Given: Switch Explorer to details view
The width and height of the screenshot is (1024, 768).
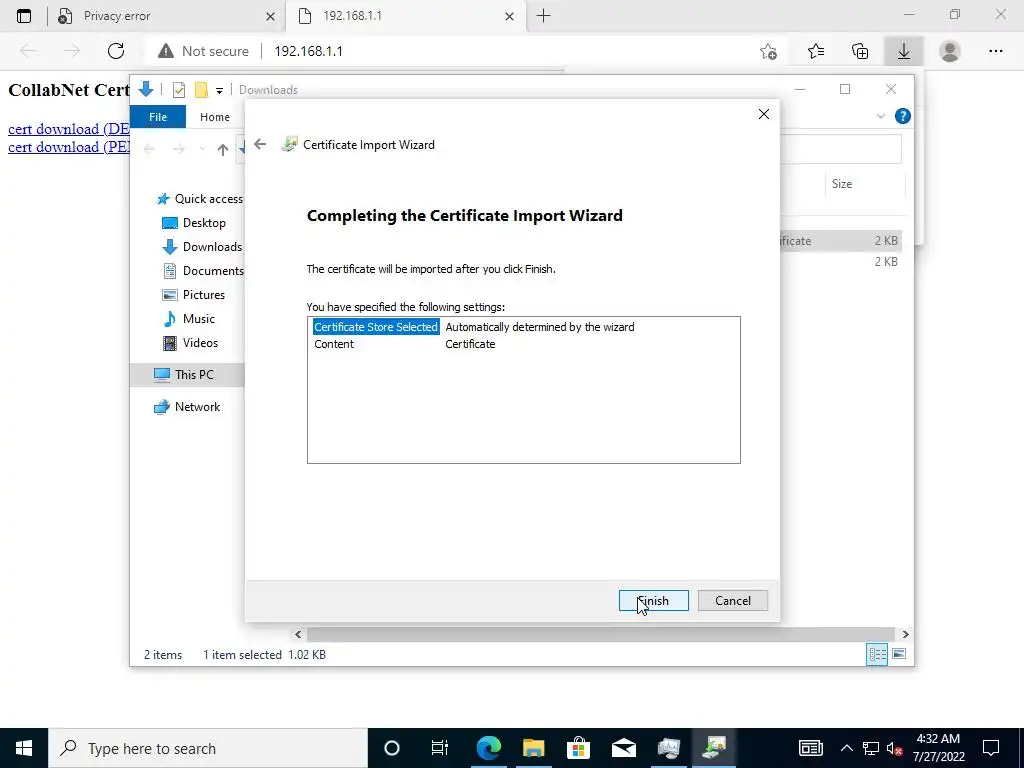Looking at the screenshot, I should [877, 654].
